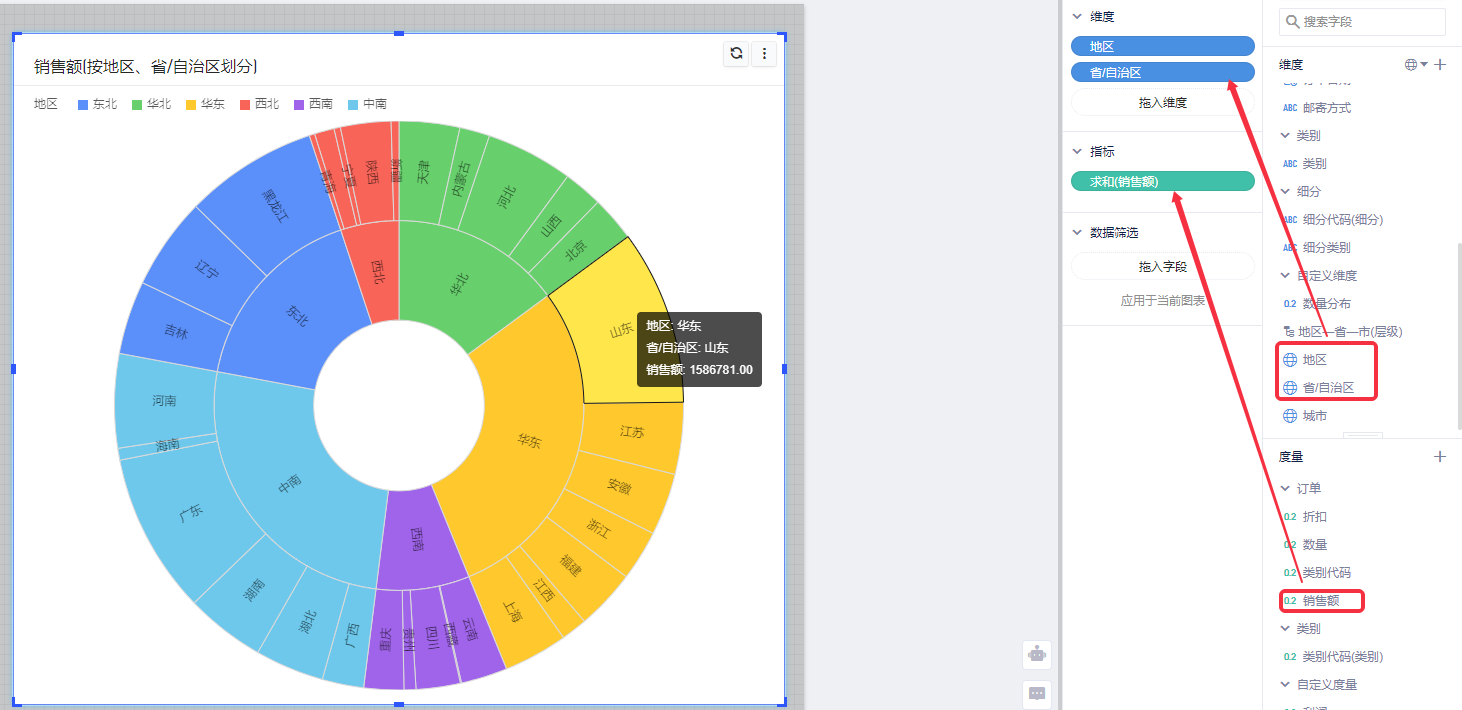Select the 省/自治区 dimension pill
Viewport: 1462px width, 710px height.
pyautogui.click(x=1162, y=72)
